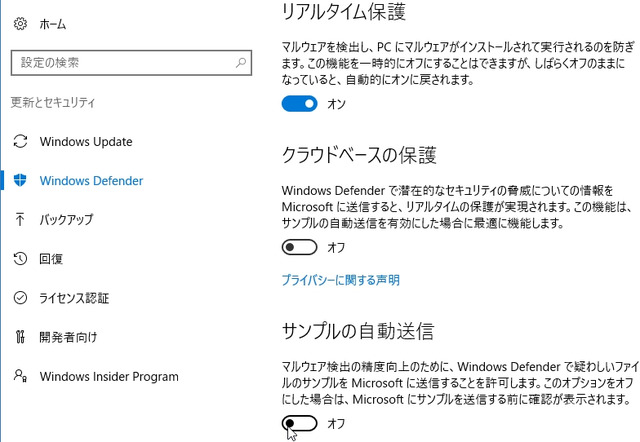Click the Home gear icon
This screenshot has width=640, height=442.
point(20,24)
